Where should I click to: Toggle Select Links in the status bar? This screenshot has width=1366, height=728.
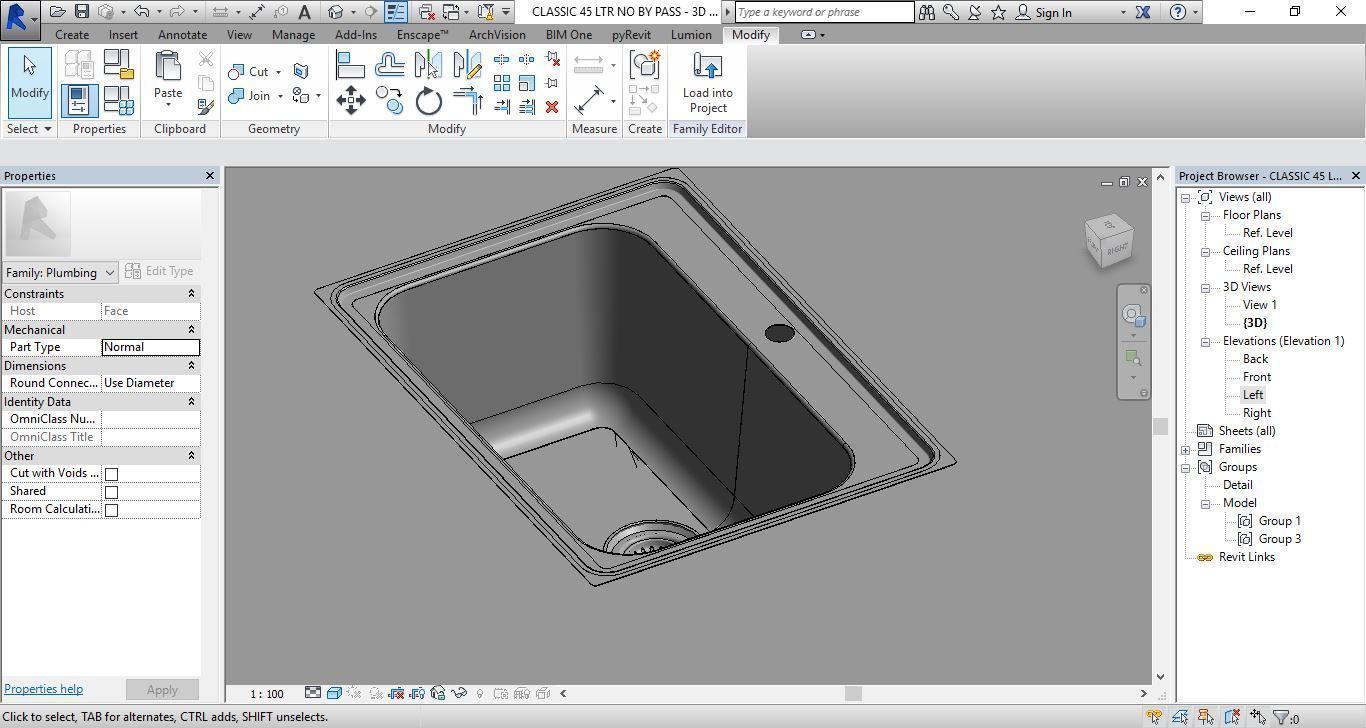(x=1155, y=717)
